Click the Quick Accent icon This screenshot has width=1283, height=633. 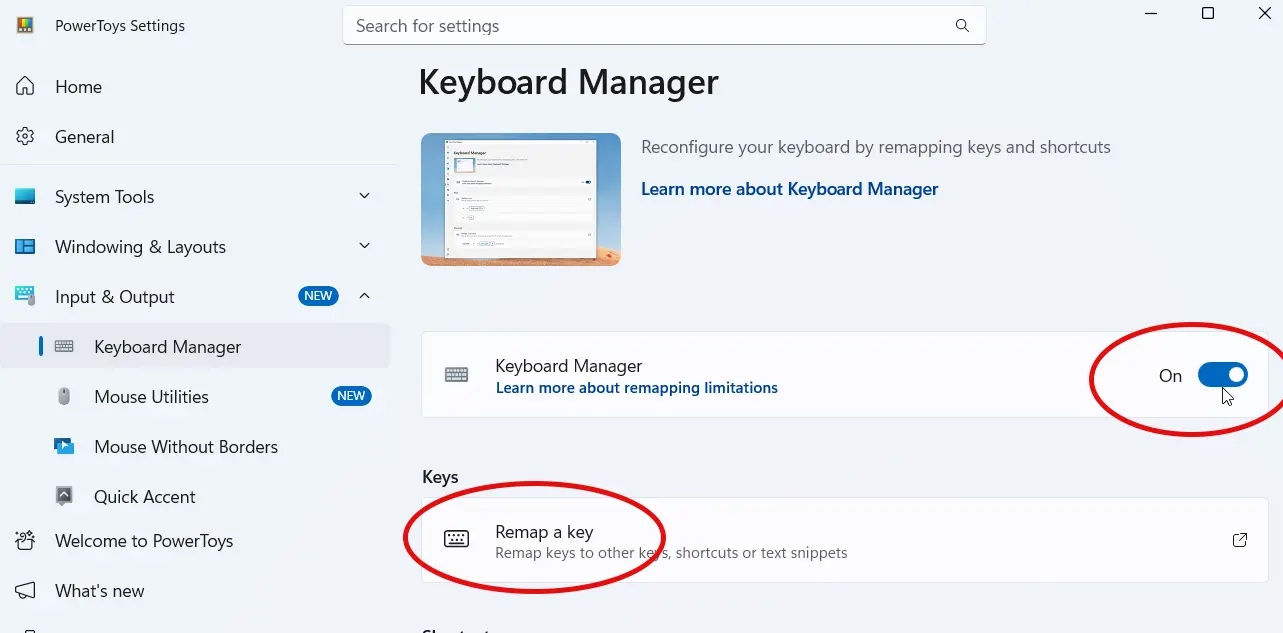pyautogui.click(x=65, y=496)
